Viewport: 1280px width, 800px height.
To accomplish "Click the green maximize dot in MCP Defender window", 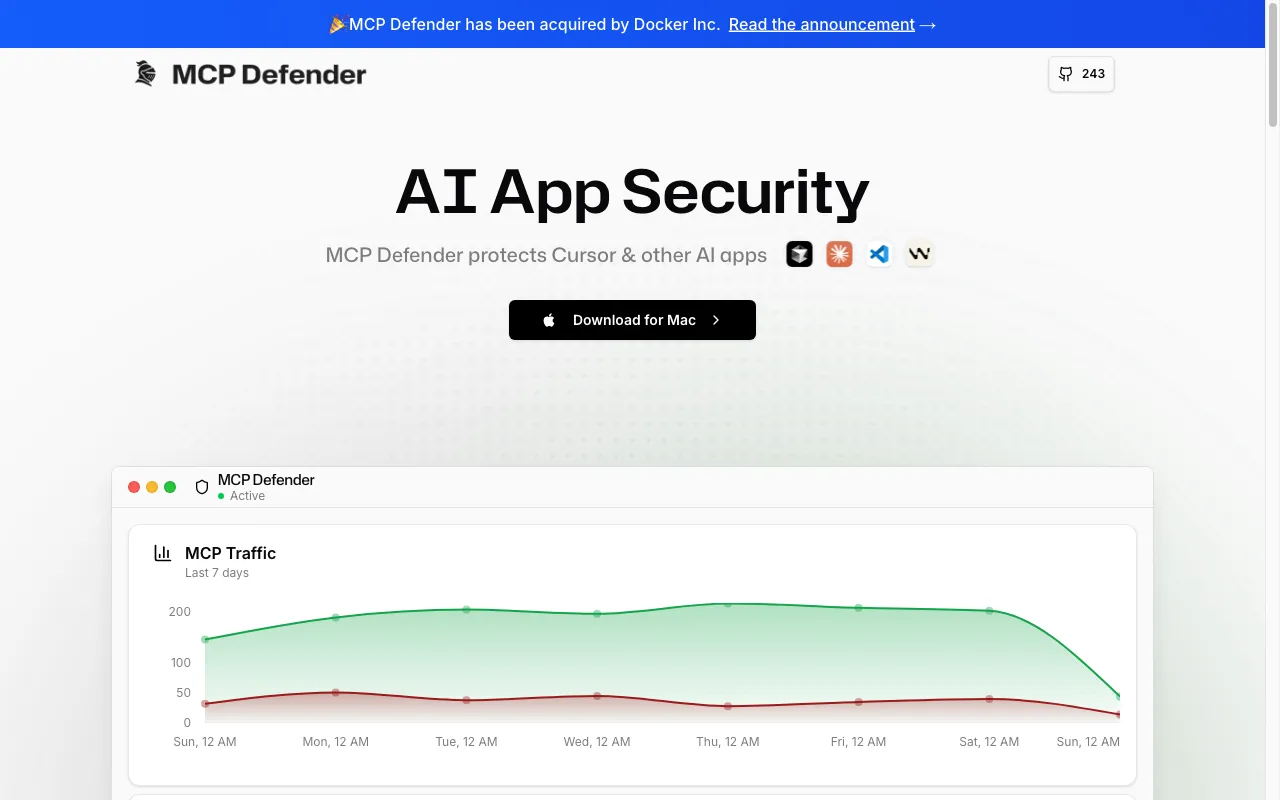I will tap(170, 487).
